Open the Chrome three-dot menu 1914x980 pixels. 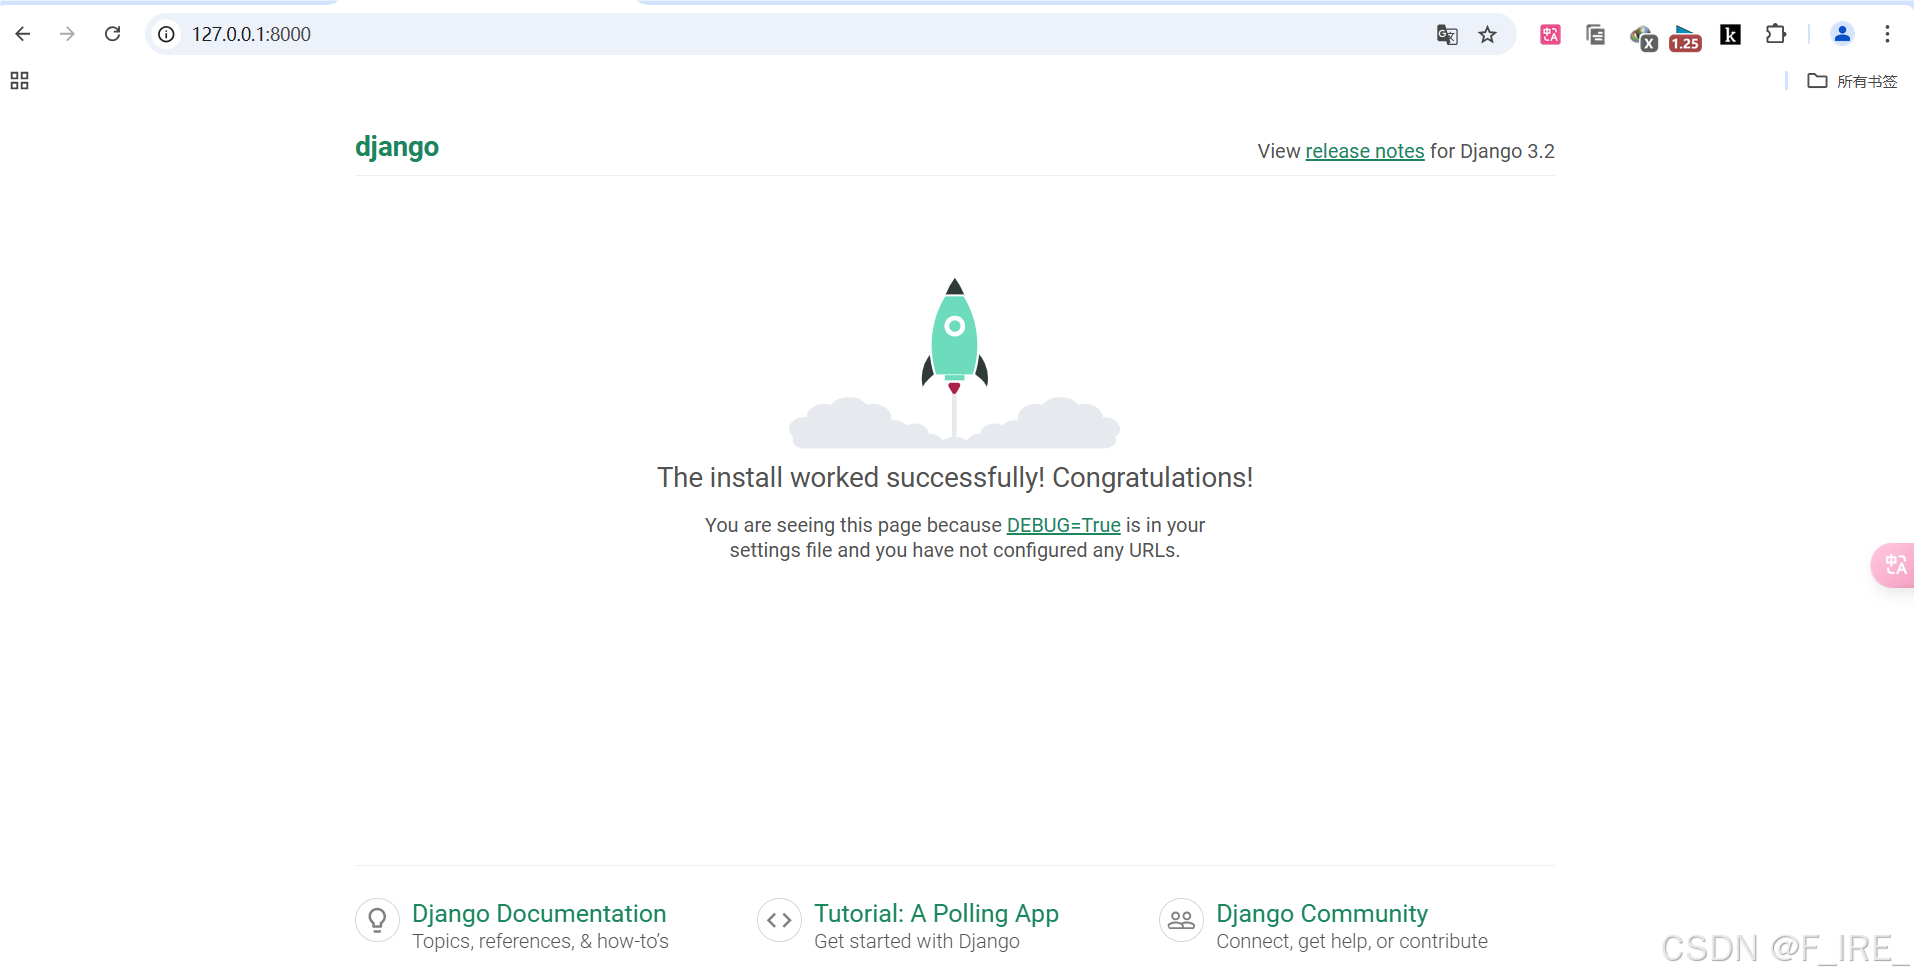coord(1887,34)
